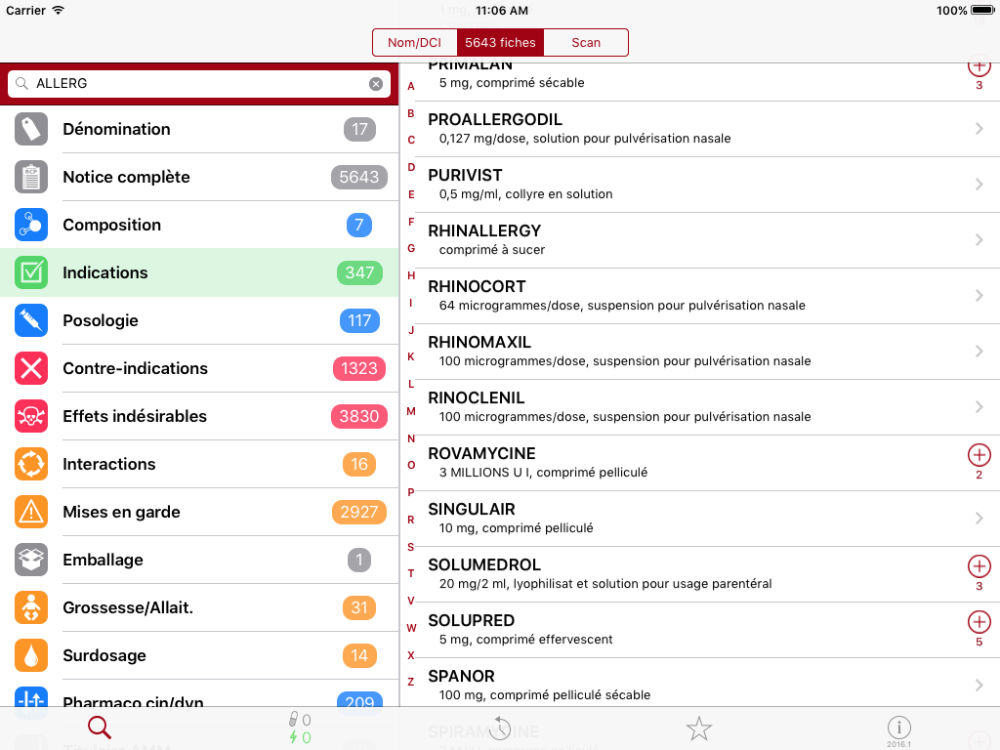Viewport: 1000px width, 750px height.
Task: Open RHINALLERGY details chevron
Action: (x=979, y=240)
